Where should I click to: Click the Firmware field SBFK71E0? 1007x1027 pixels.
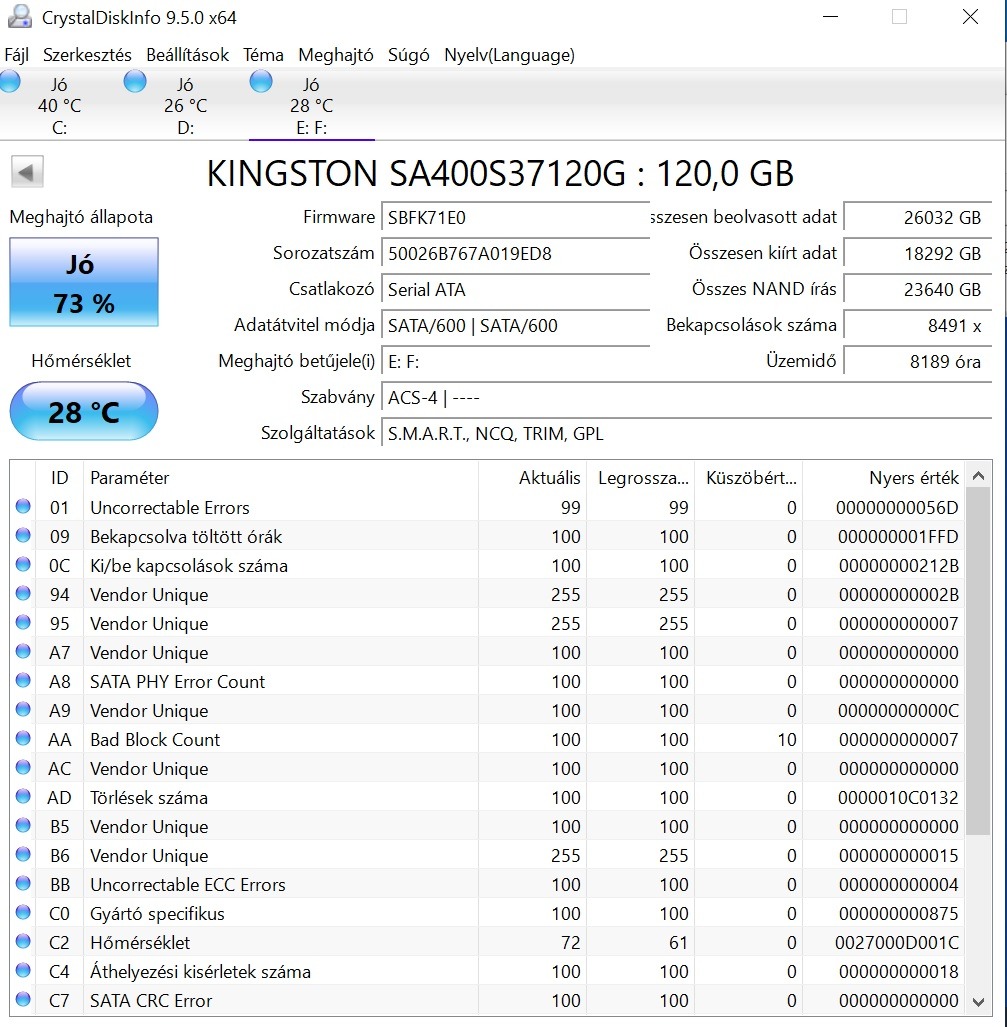click(x=516, y=217)
